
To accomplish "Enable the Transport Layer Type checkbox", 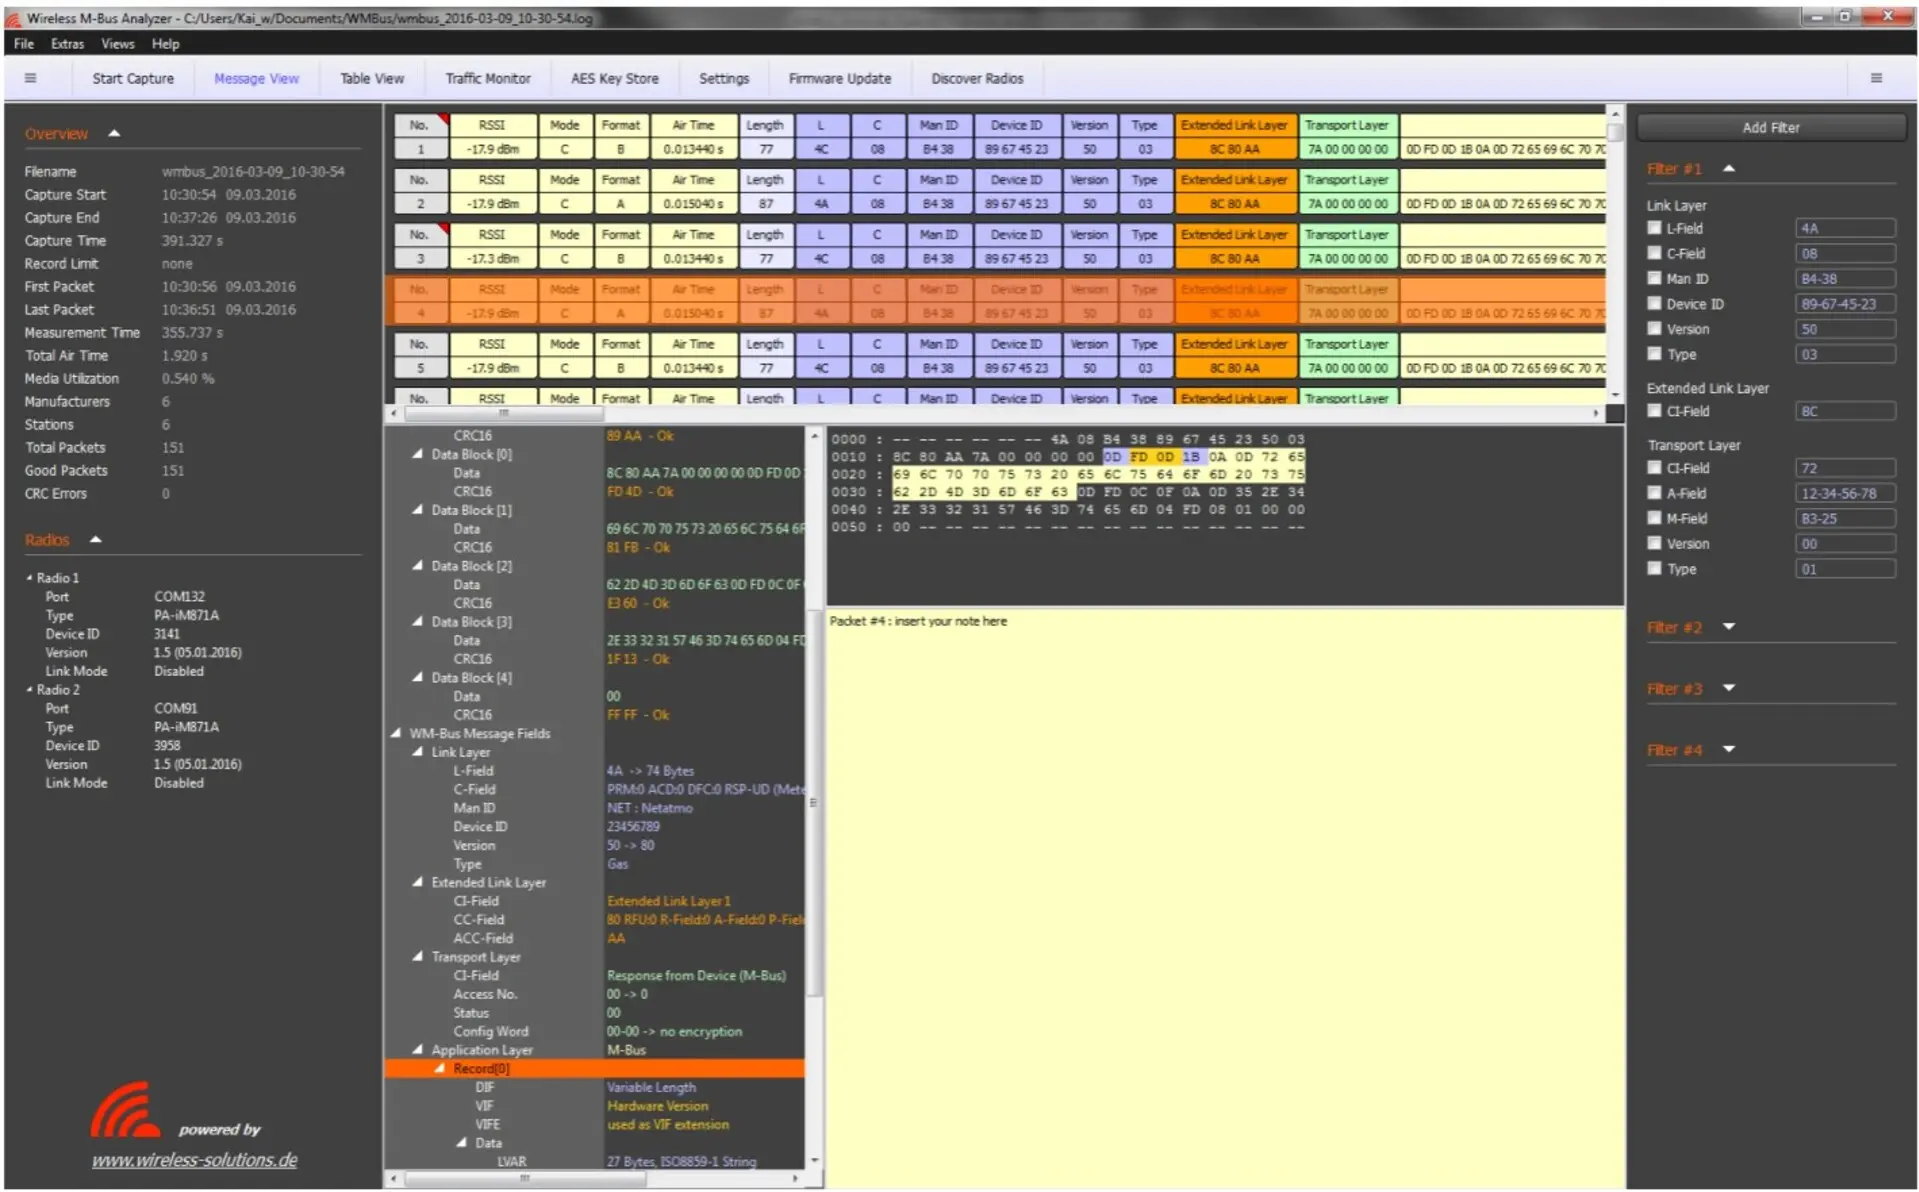I will pyautogui.click(x=1654, y=568).
